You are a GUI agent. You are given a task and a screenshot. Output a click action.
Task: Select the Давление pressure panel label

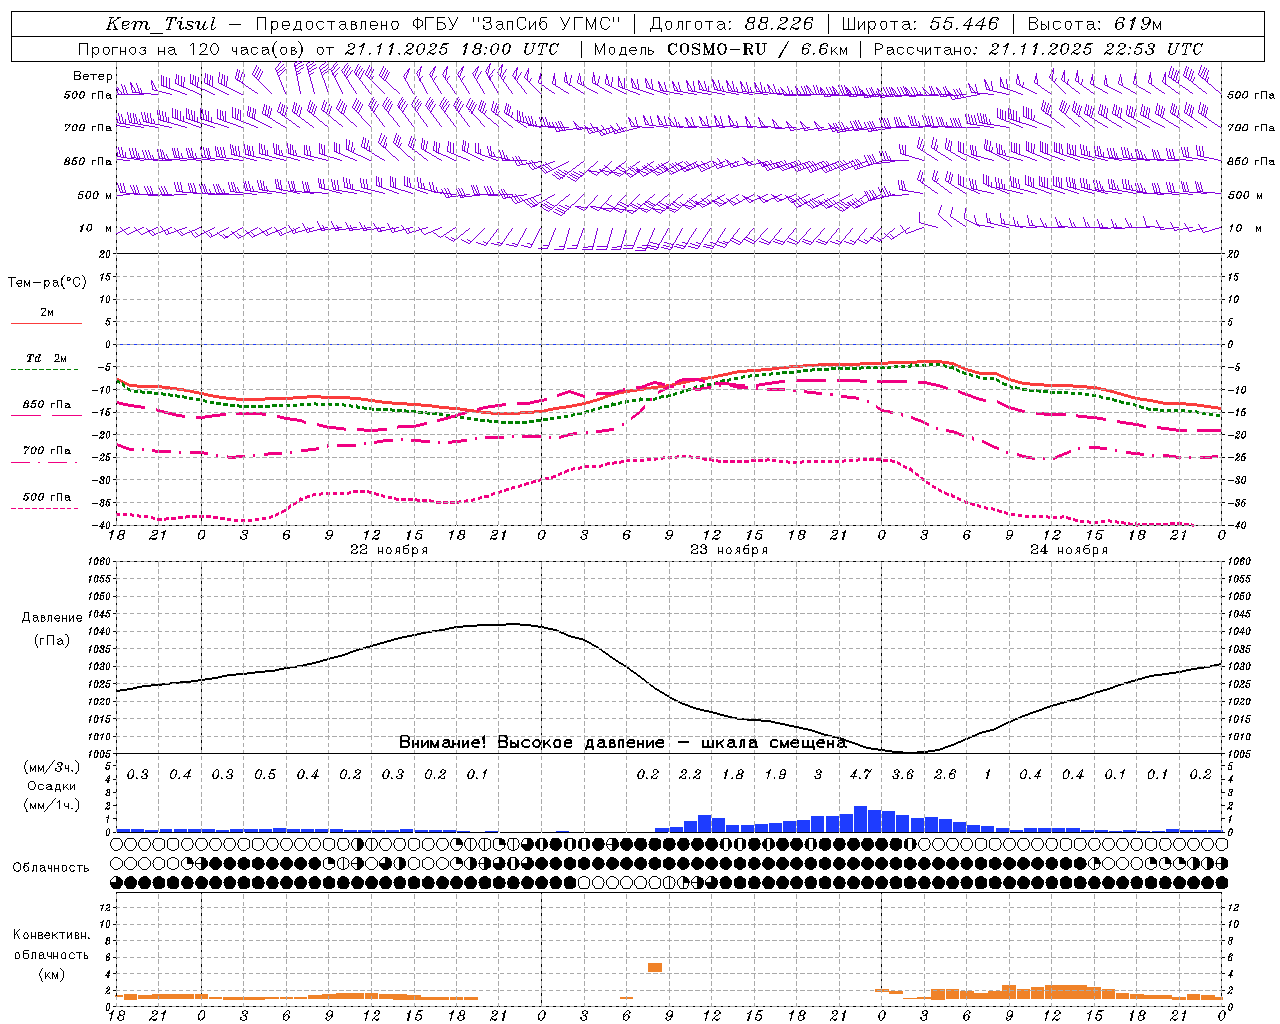[52, 618]
